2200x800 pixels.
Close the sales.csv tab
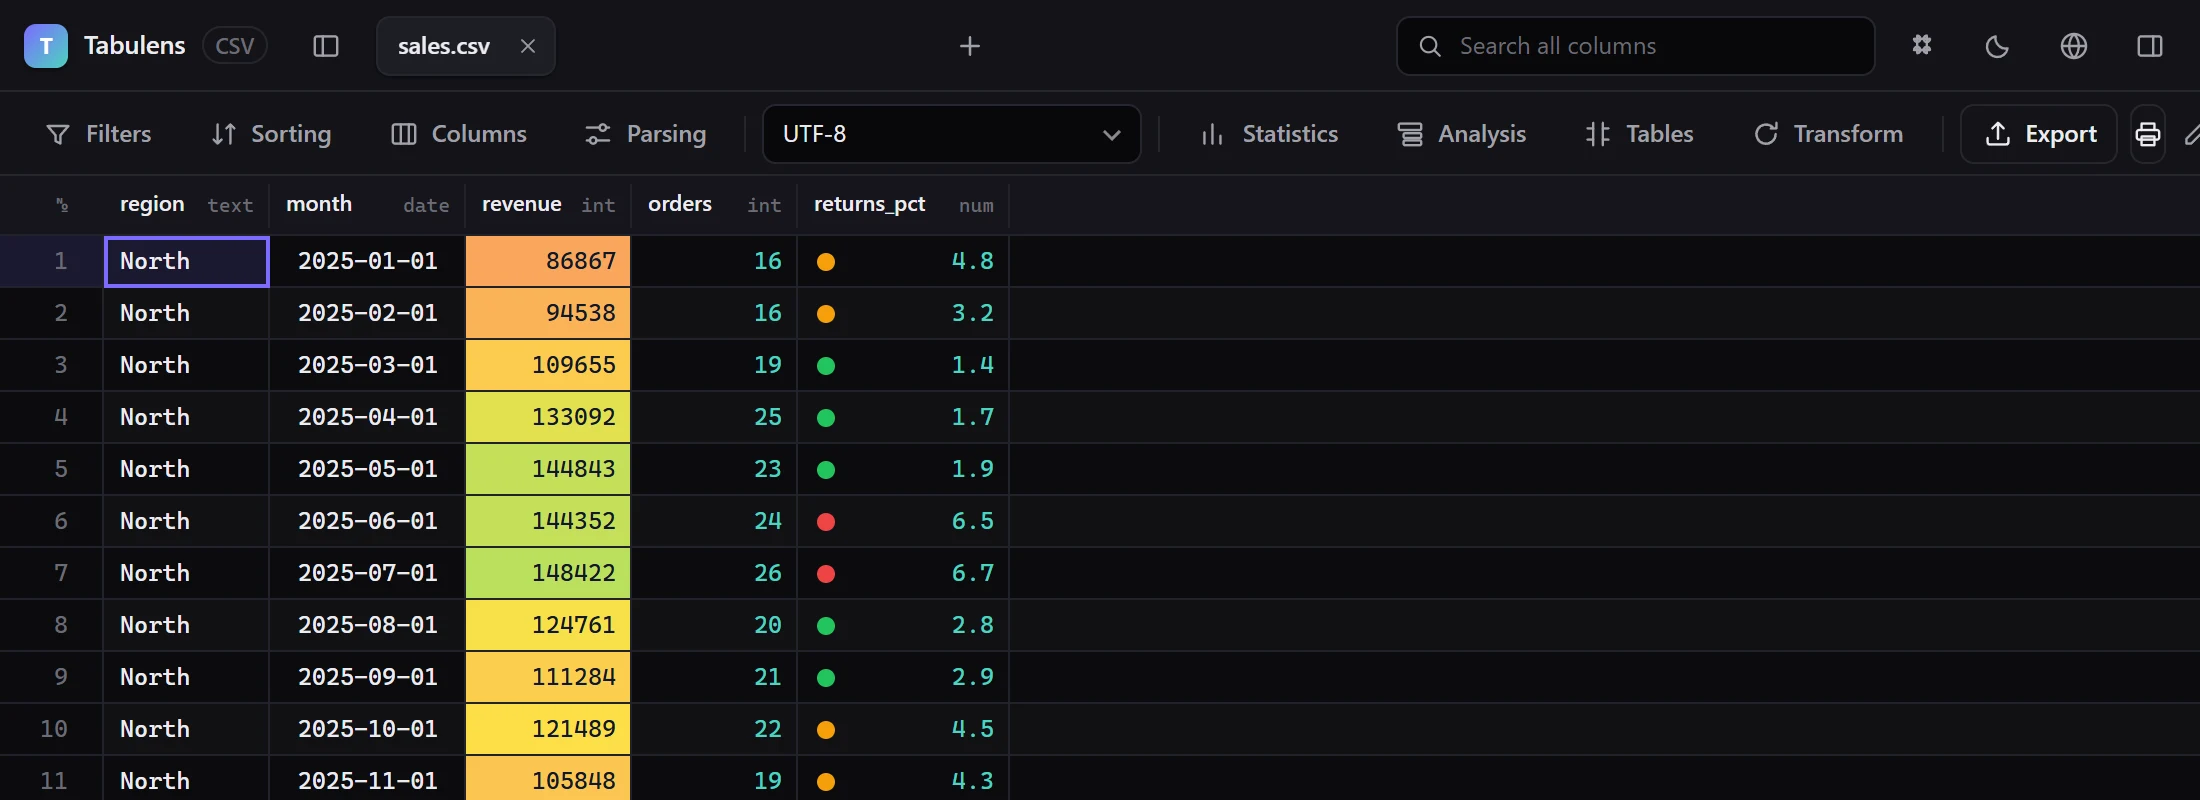click(528, 46)
